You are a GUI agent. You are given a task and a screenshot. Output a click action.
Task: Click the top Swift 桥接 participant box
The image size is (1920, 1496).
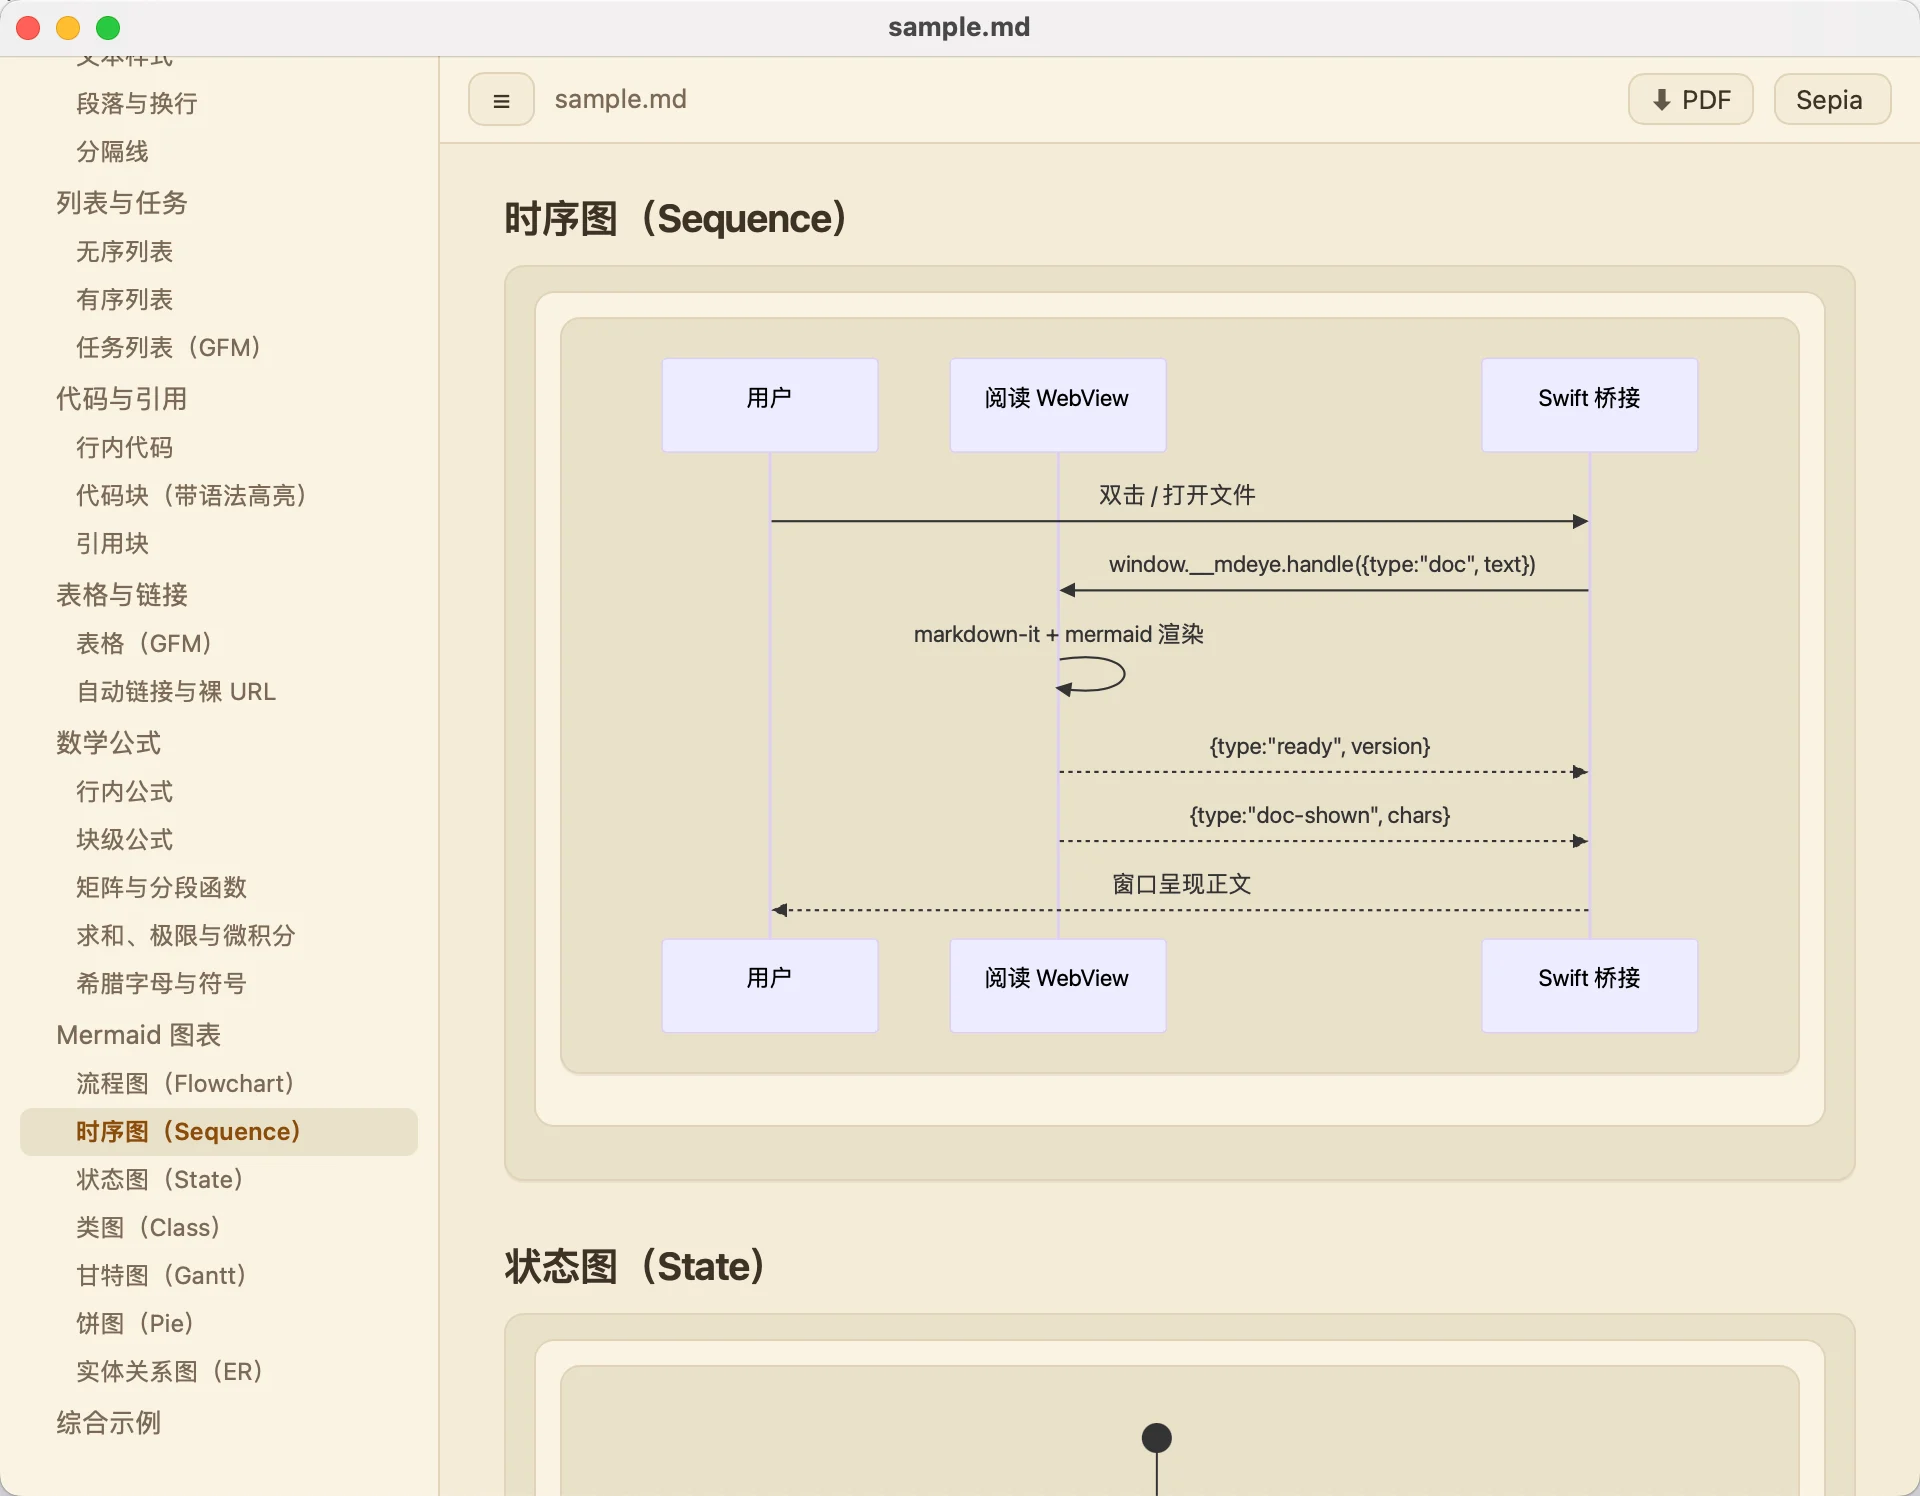(1590, 405)
